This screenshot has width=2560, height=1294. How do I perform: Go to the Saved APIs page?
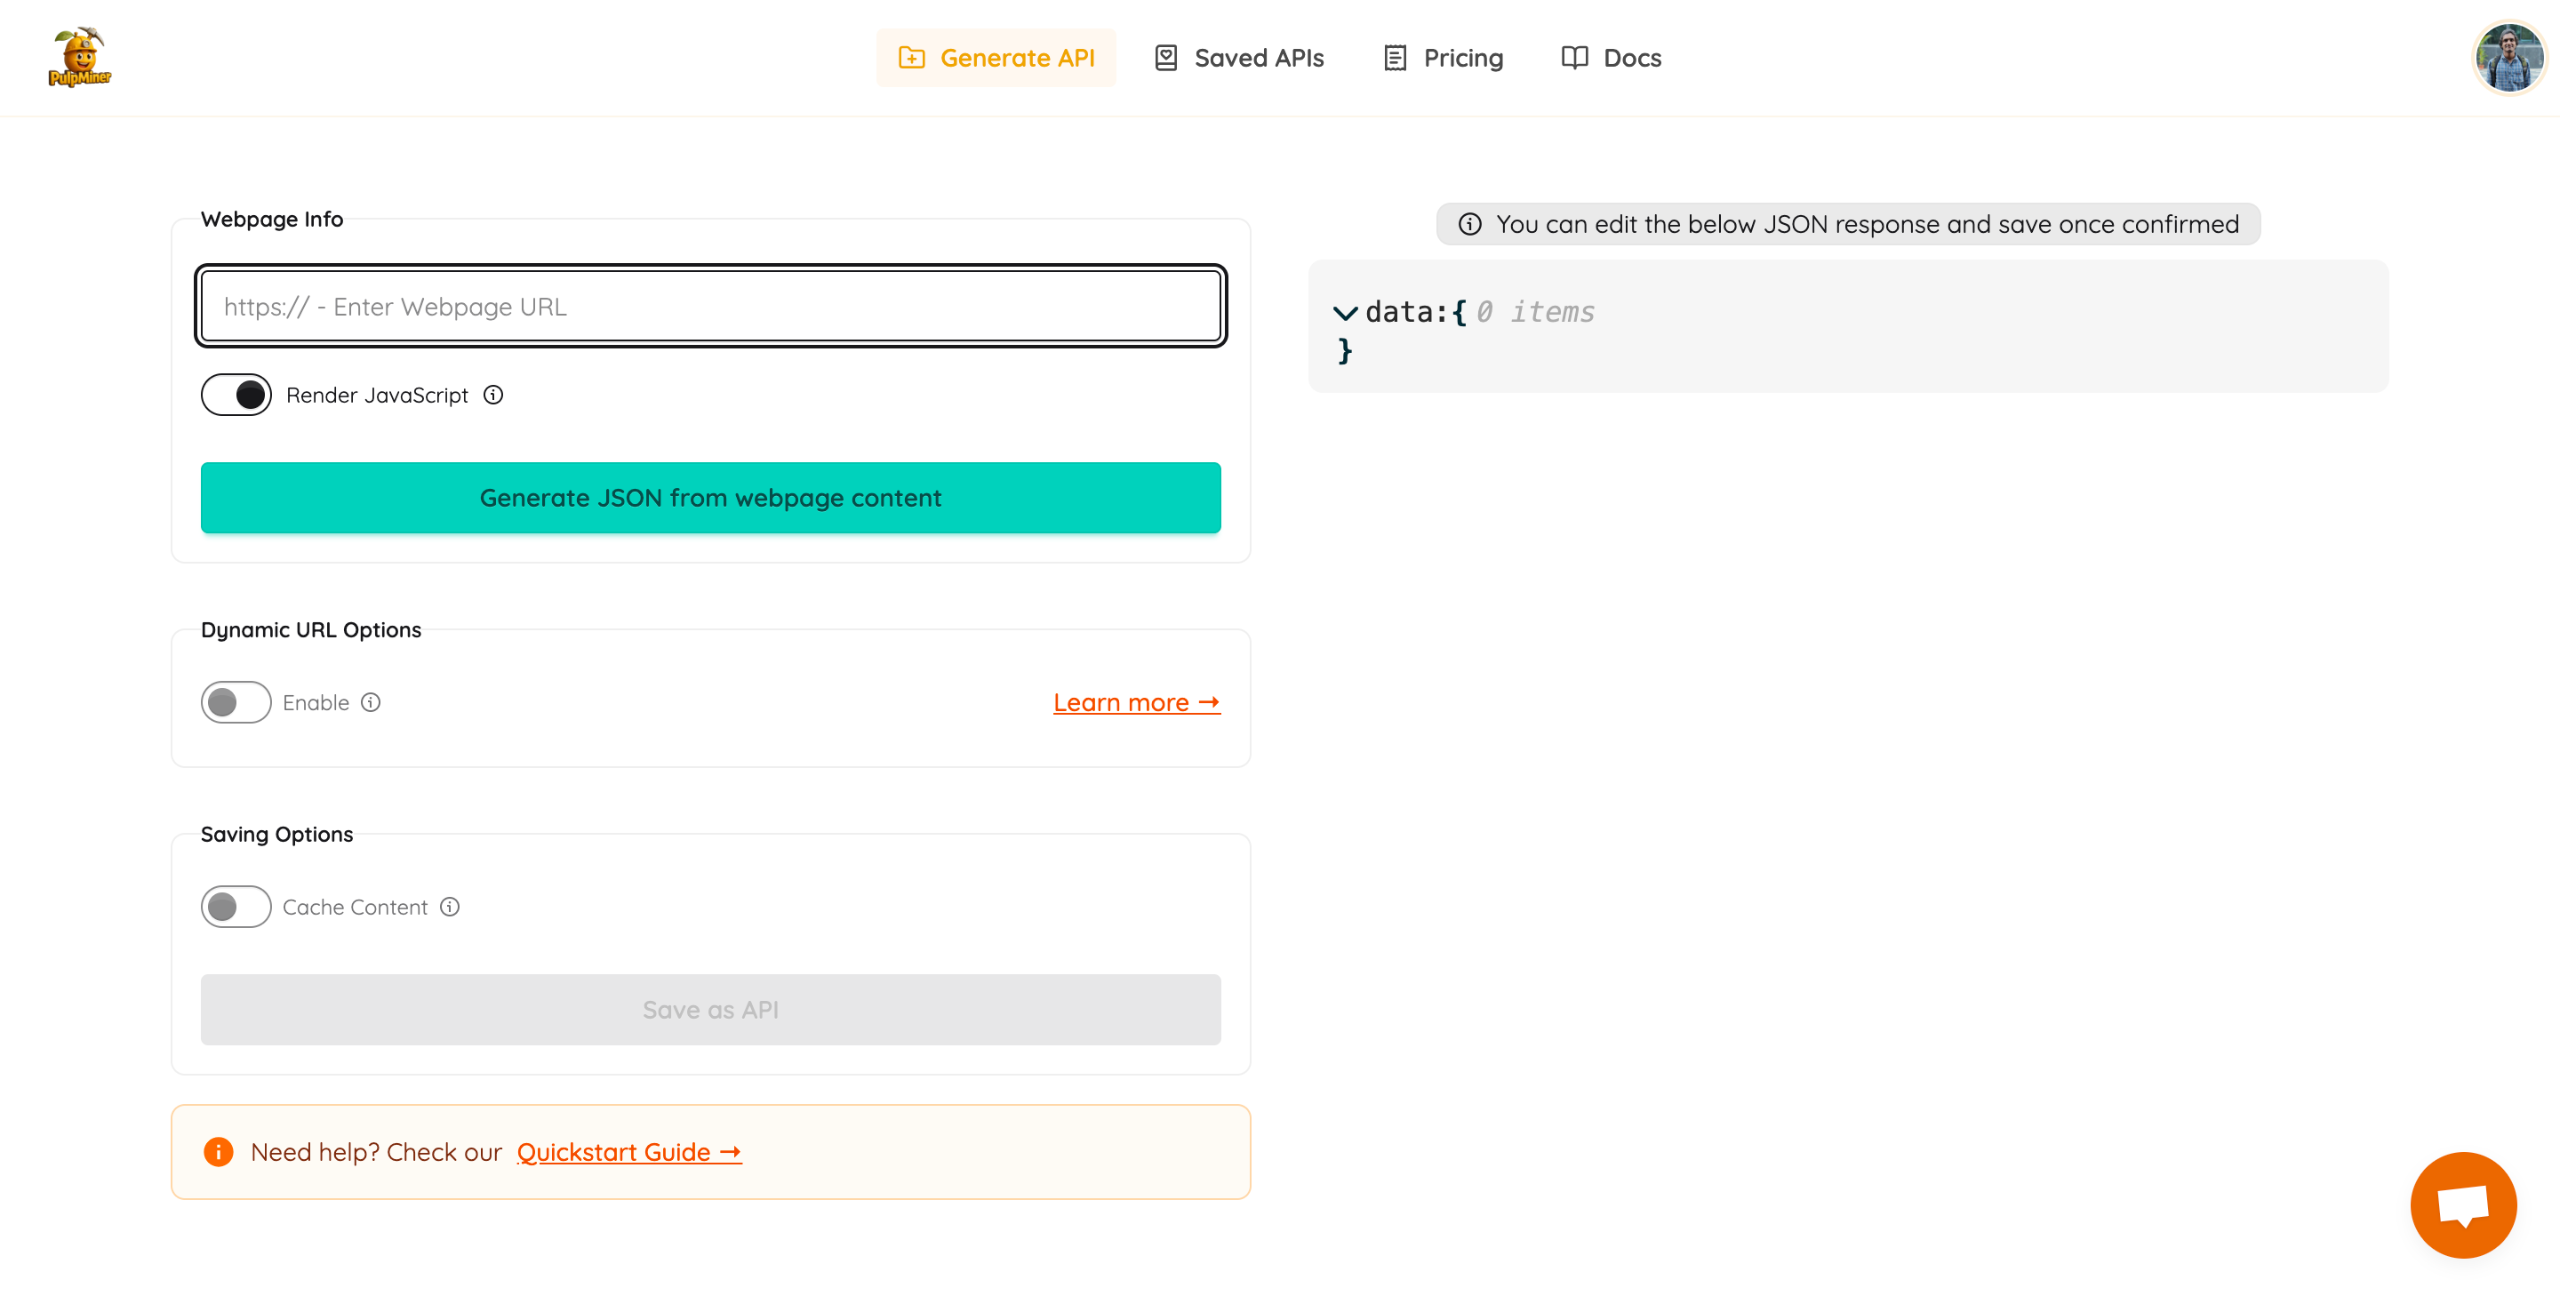pos(1239,58)
